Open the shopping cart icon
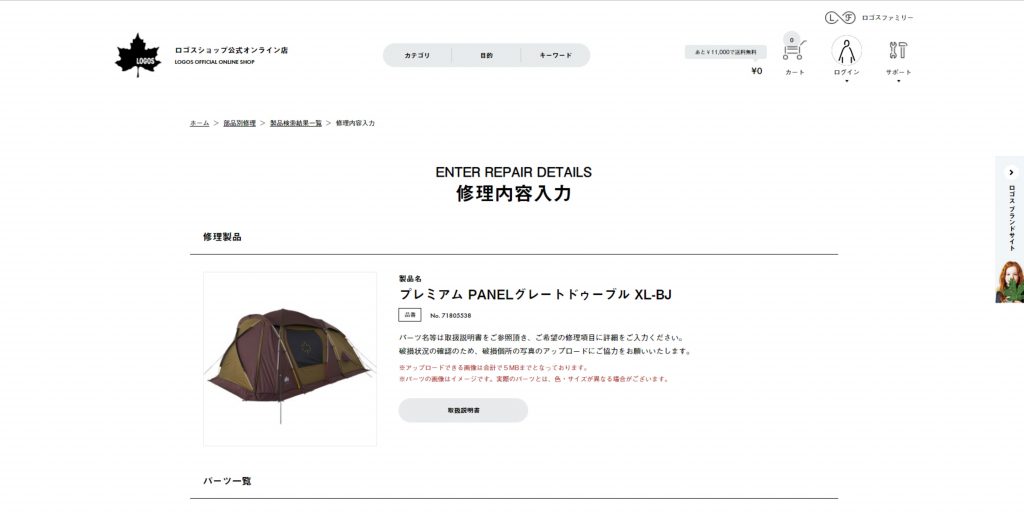Image resolution: width=1024 pixels, height=512 pixels. (794, 50)
